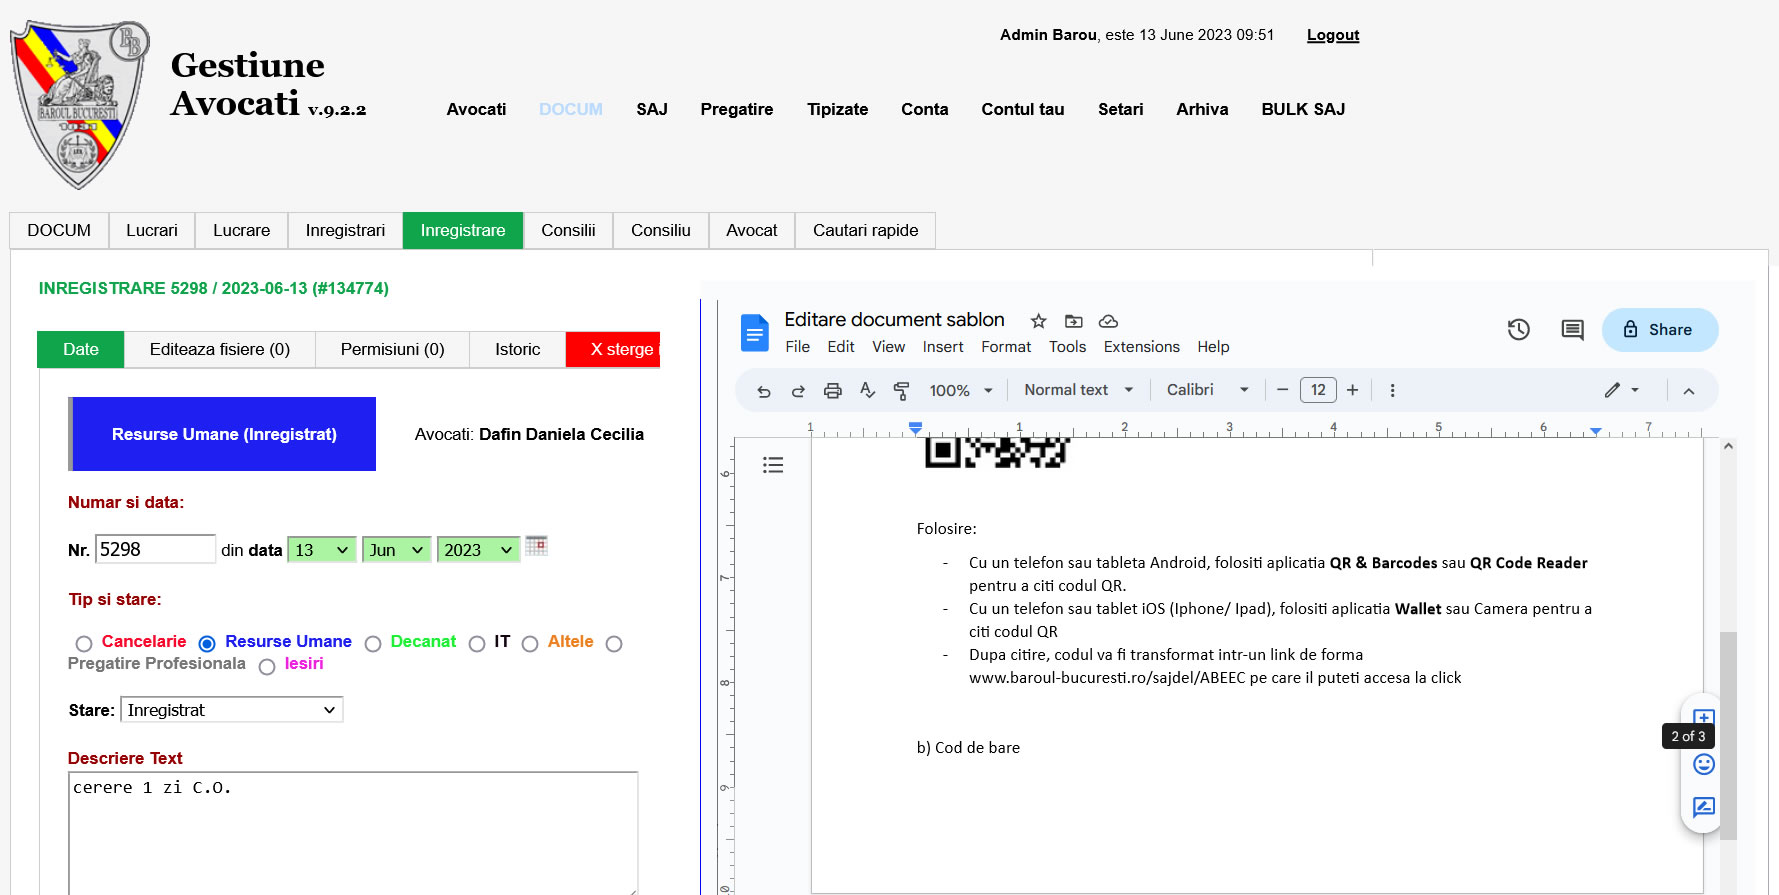Open the Calibri font dropdown
Image resolution: width=1779 pixels, height=895 pixels.
(1207, 390)
